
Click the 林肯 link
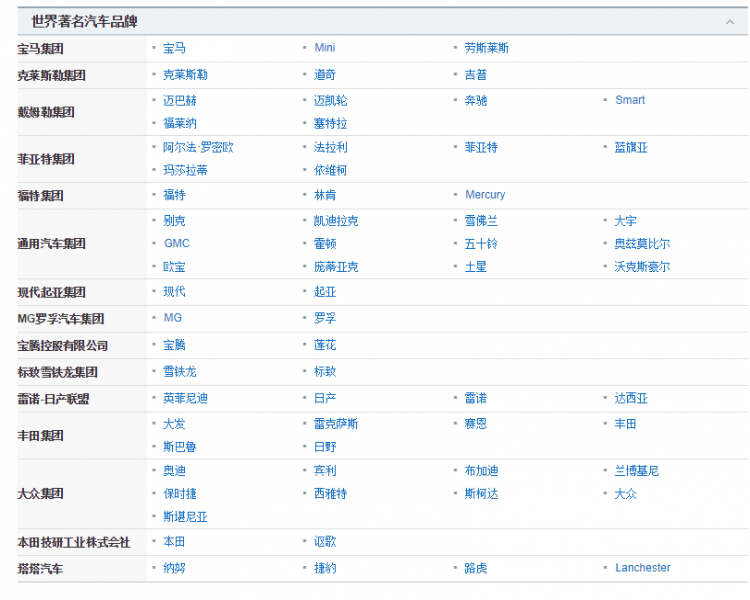pyautogui.click(x=325, y=195)
